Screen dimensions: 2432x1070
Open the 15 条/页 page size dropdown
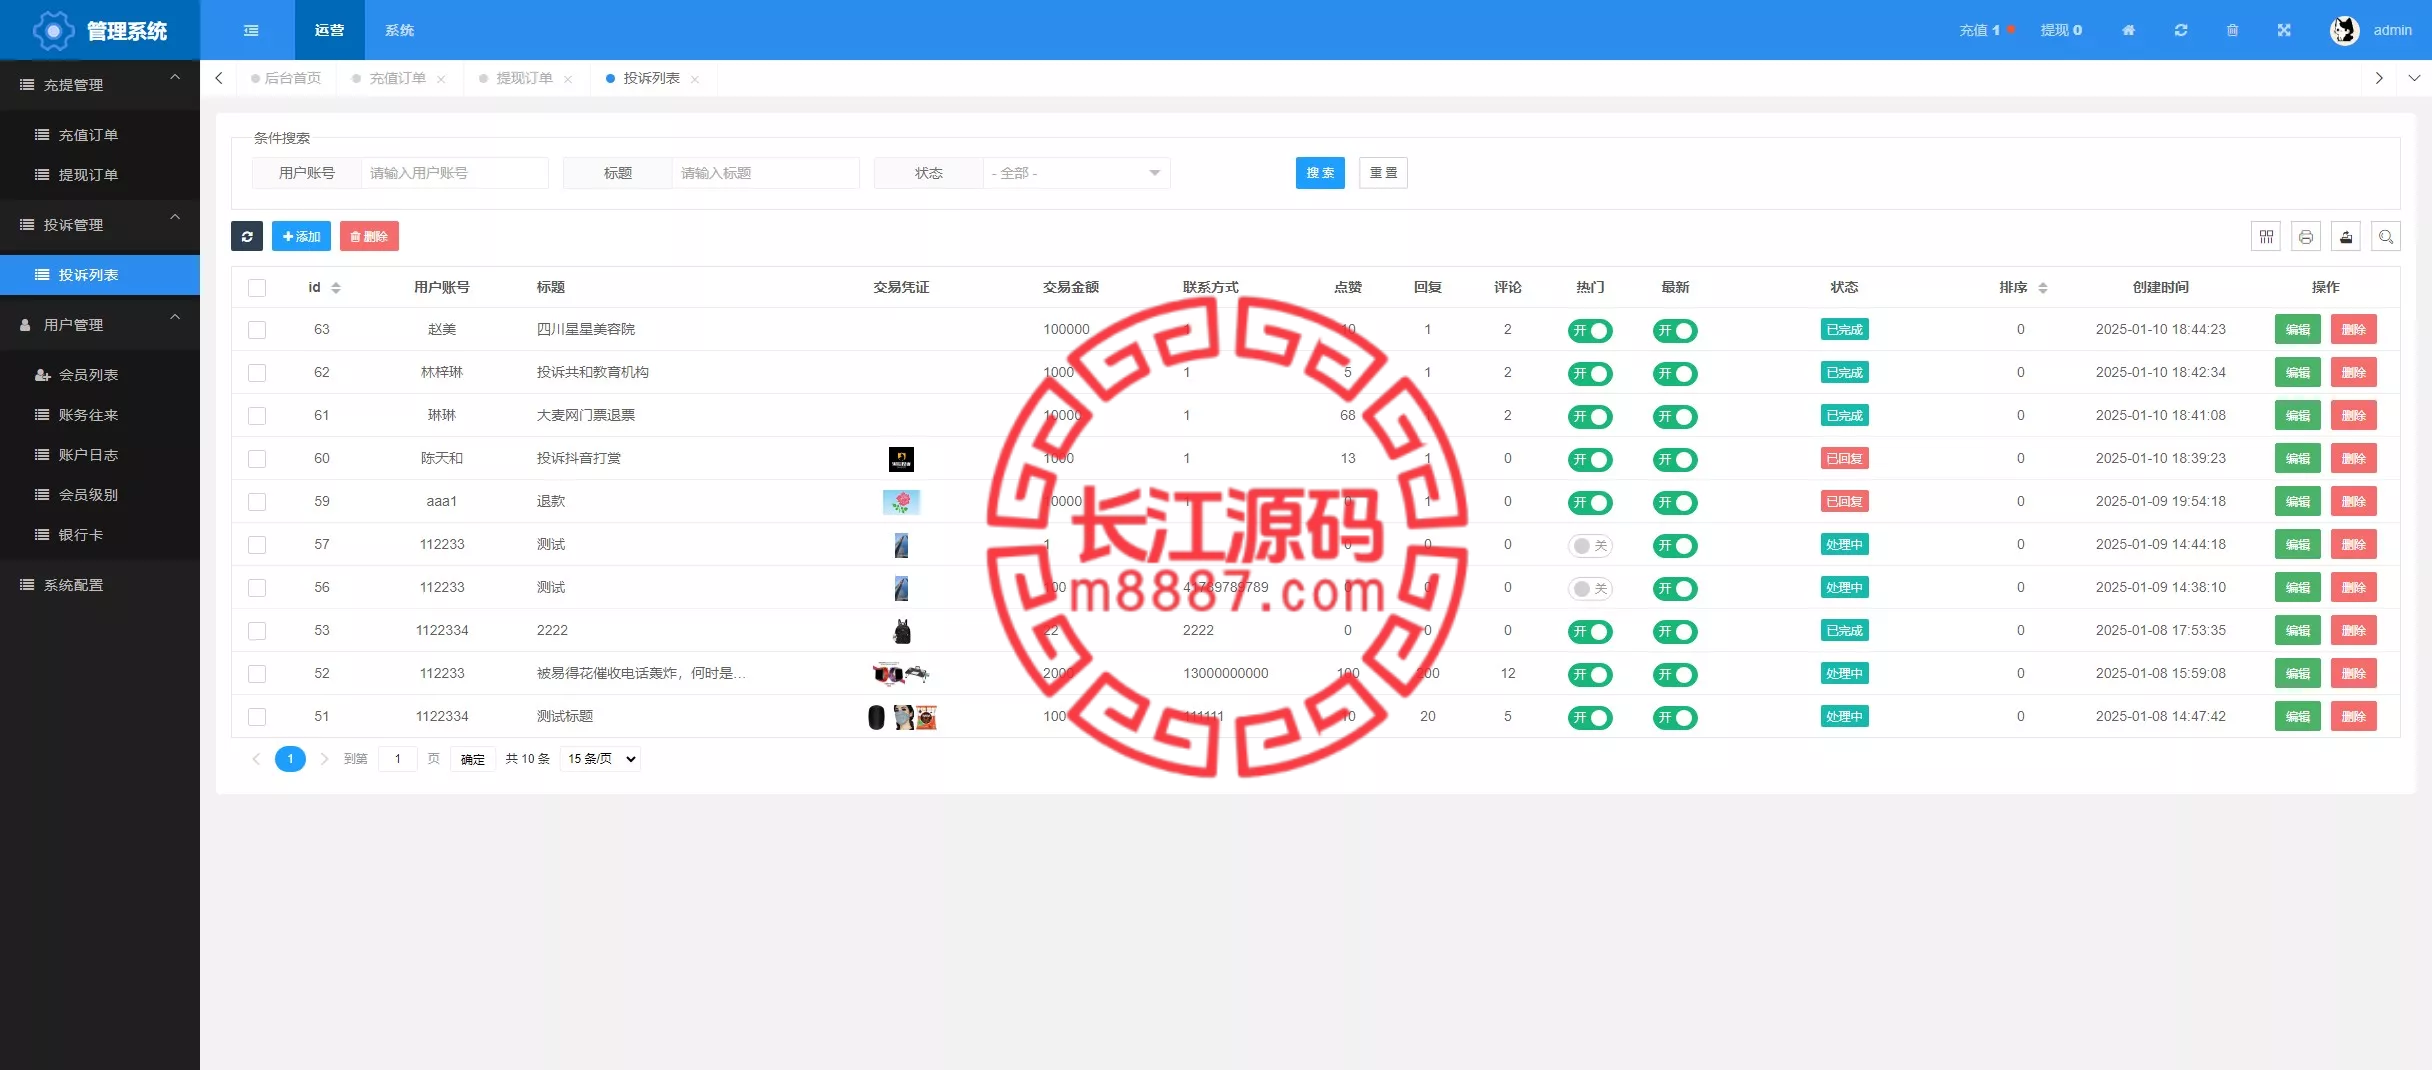(600, 759)
